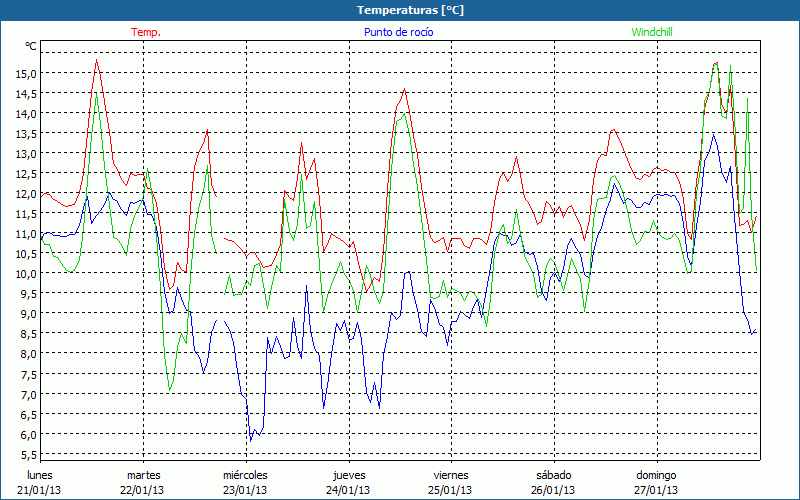Click the 6,5 y-axis value
Image resolution: width=800 pixels, height=500 pixels.
point(28,415)
